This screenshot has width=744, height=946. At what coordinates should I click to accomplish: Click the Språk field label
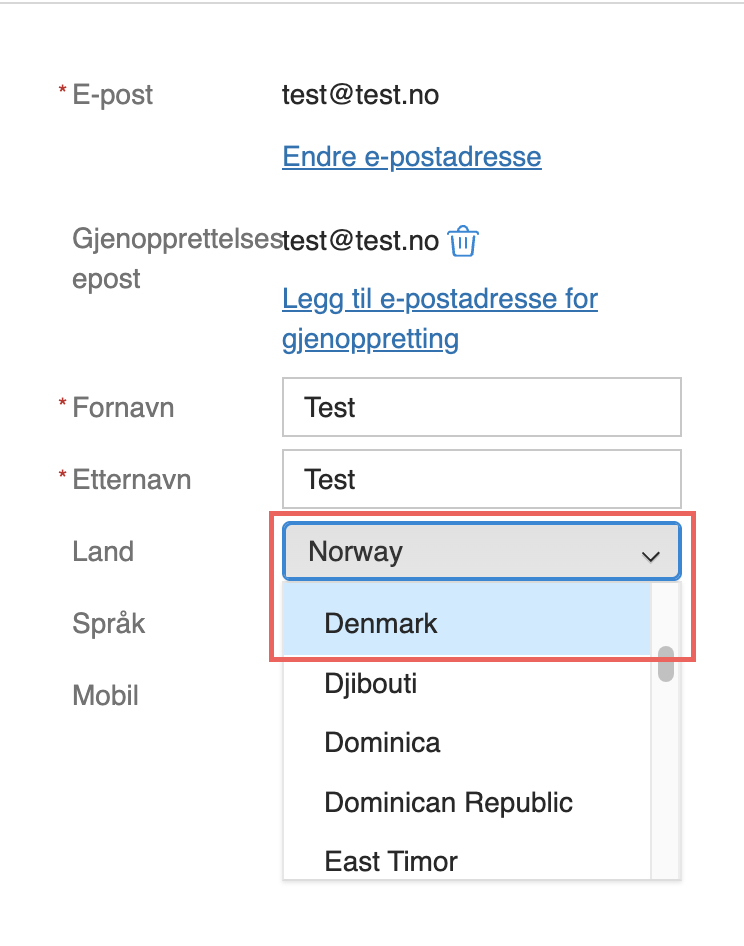(x=109, y=623)
